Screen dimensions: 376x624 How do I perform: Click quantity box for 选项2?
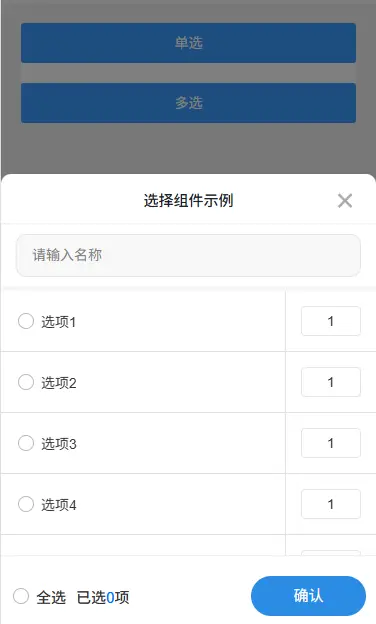pyautogui.click(x=331, y=382)
